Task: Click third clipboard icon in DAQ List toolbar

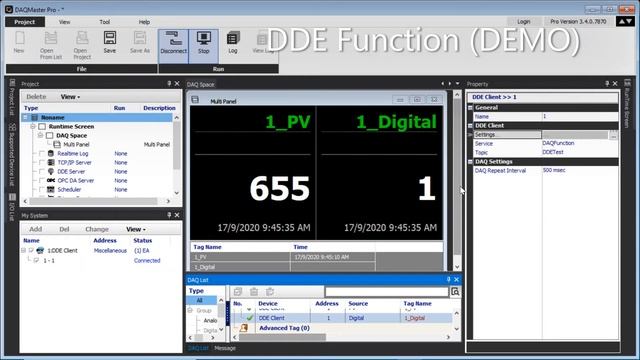Action: (x=270, y=291)
